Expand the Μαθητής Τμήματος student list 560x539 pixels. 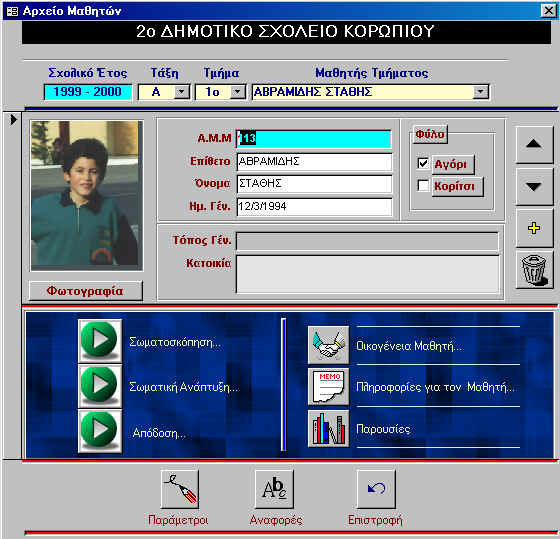click(480, 92)
